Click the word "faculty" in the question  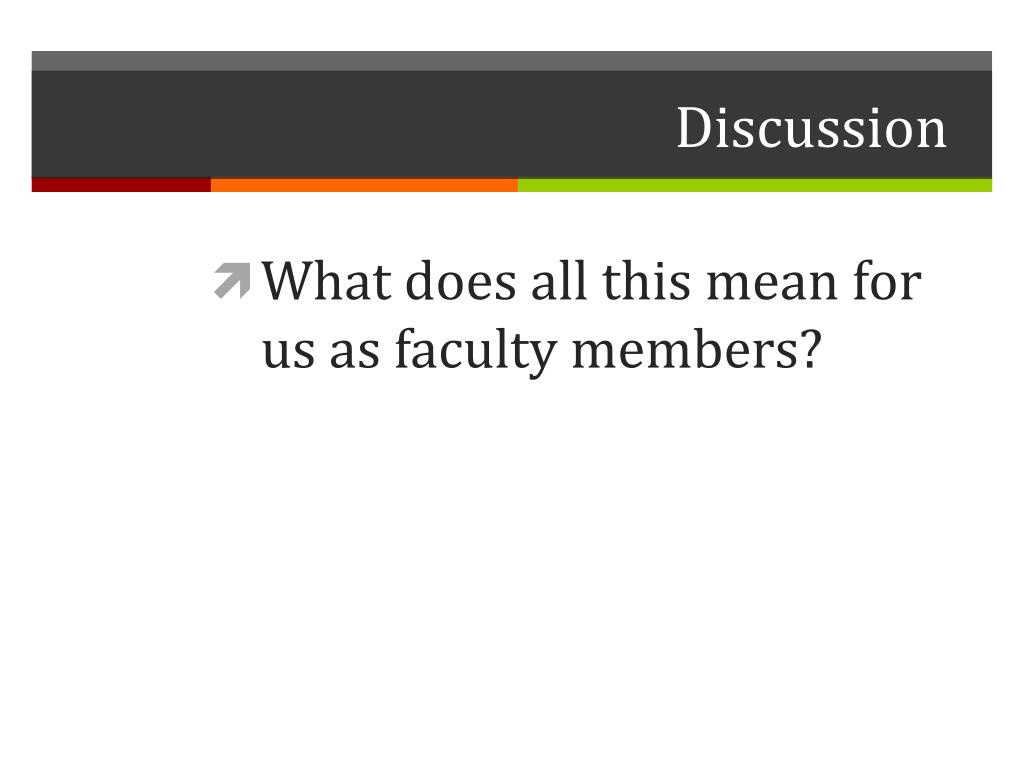pyautogui.click(x=475, y=353)
